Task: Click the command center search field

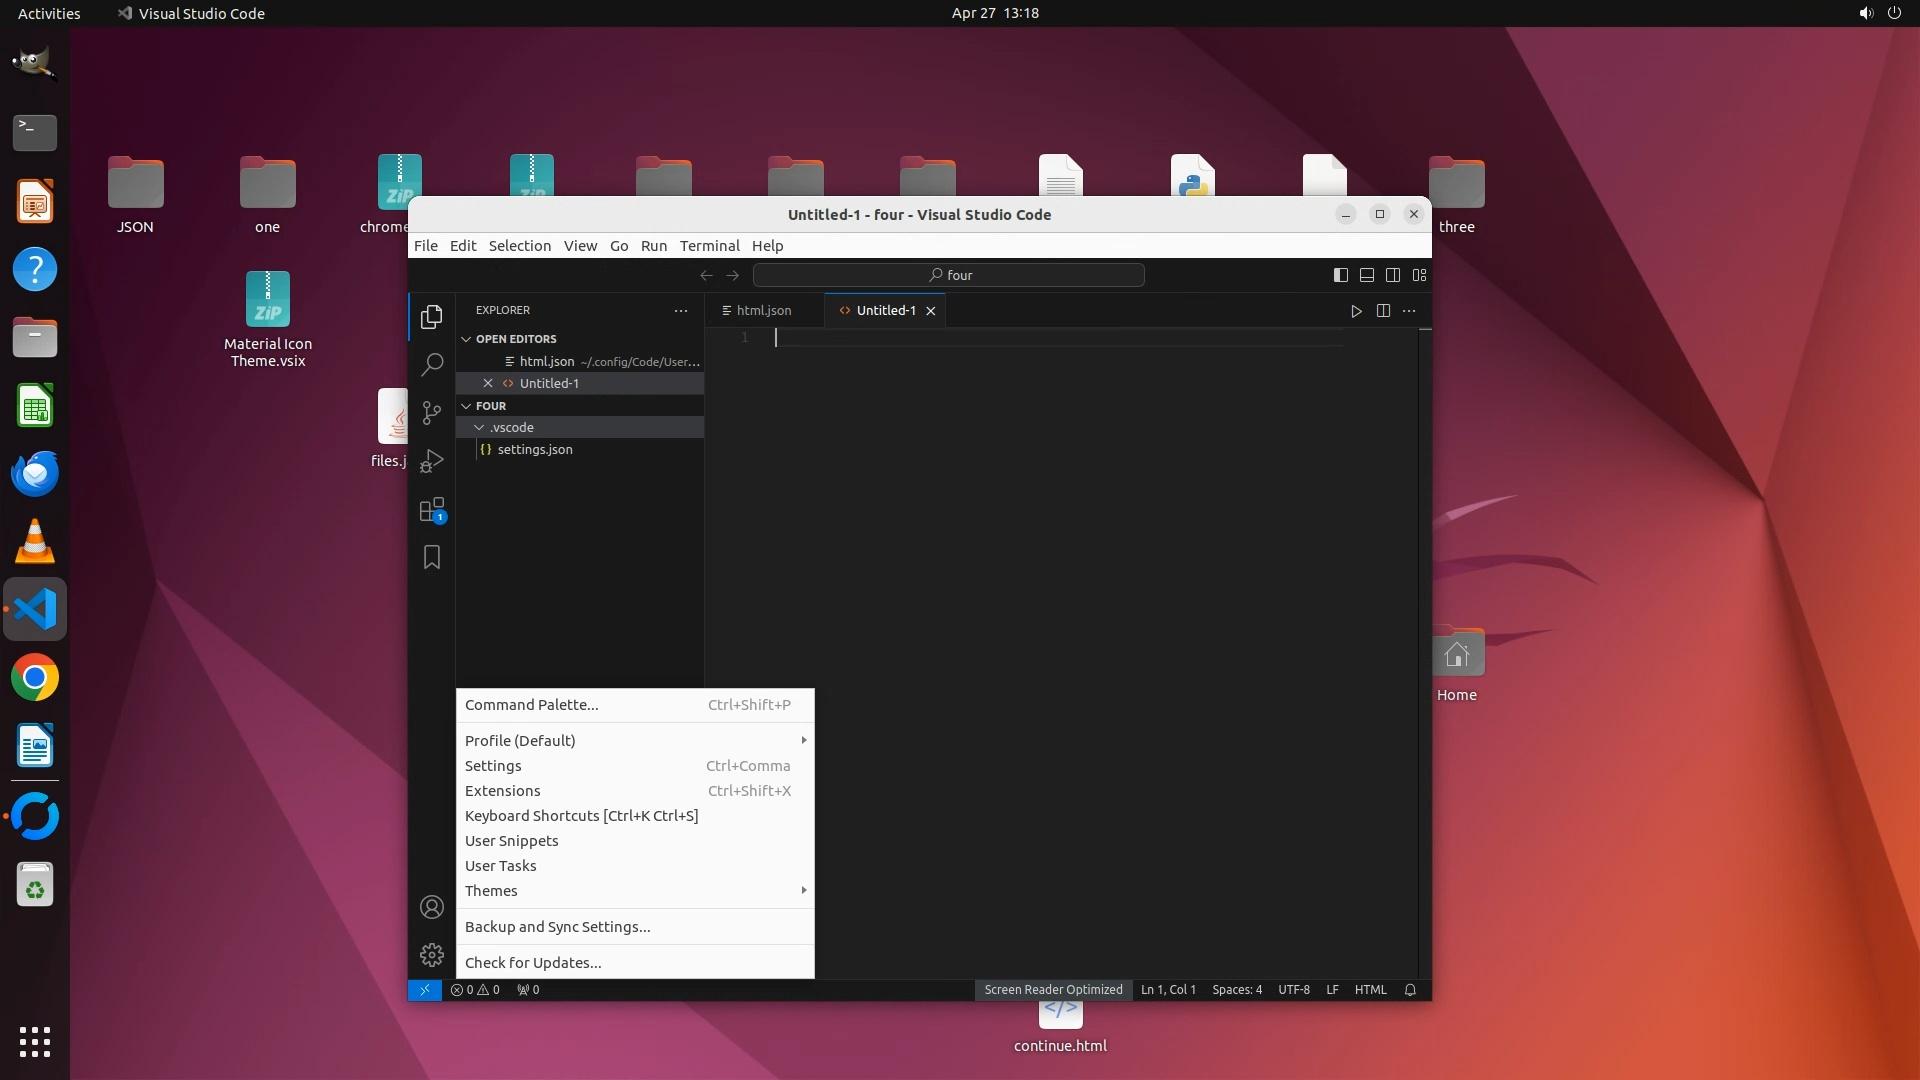Action: 948,275
